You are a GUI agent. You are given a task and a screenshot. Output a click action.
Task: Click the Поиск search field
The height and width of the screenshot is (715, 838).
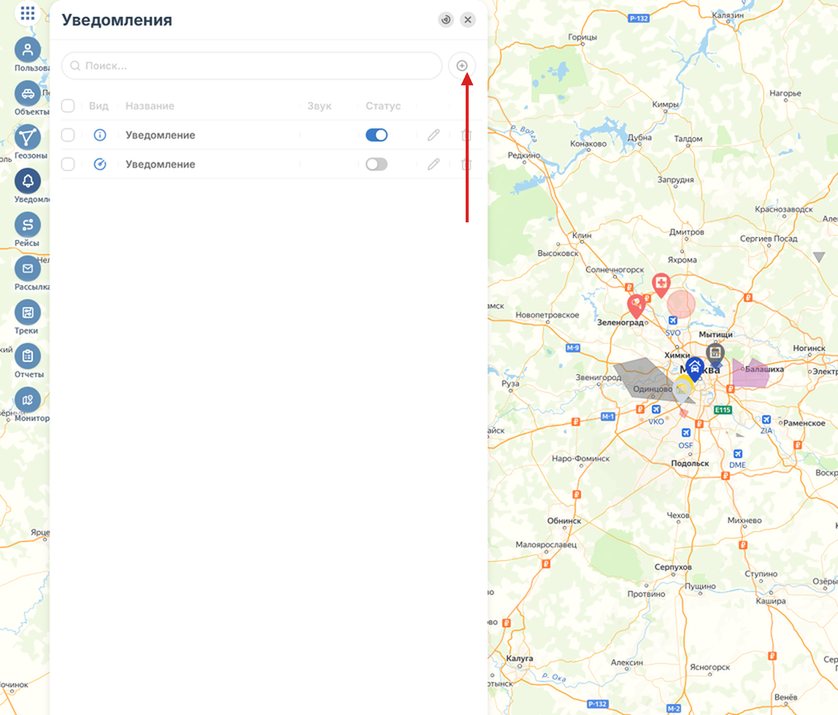(x=252, y=66)
